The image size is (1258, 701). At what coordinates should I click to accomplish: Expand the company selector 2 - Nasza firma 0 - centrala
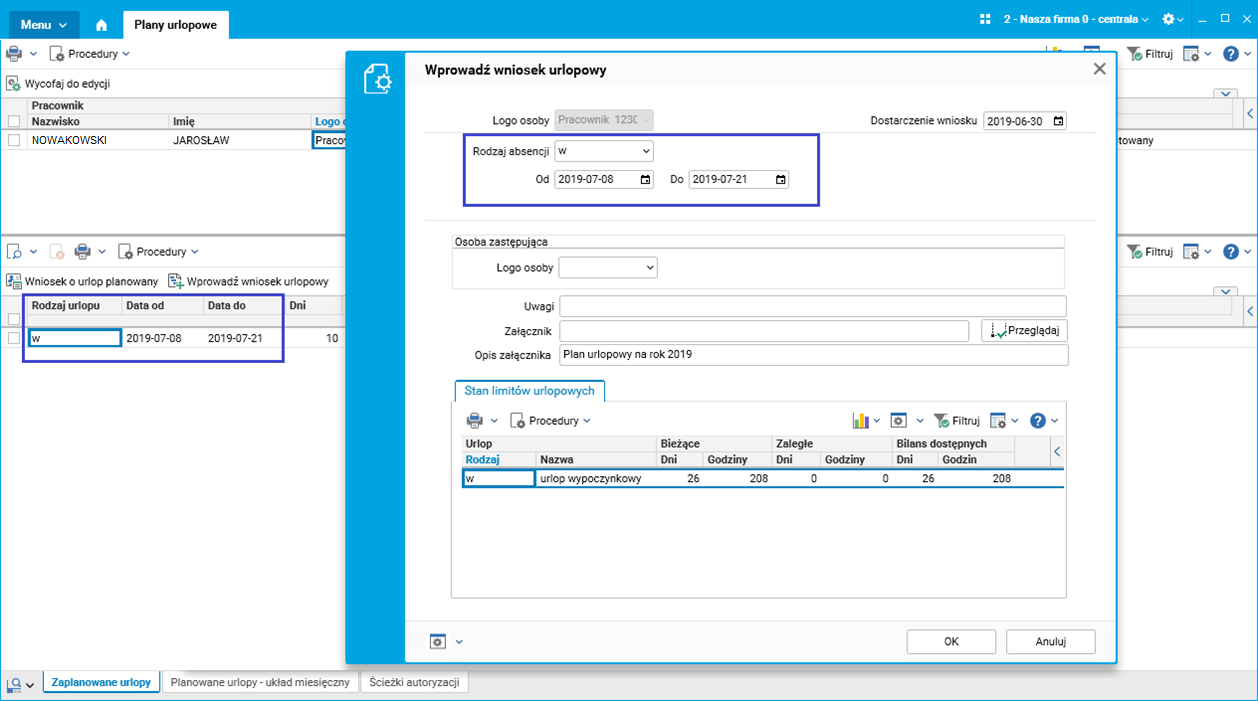point(1076,19)
